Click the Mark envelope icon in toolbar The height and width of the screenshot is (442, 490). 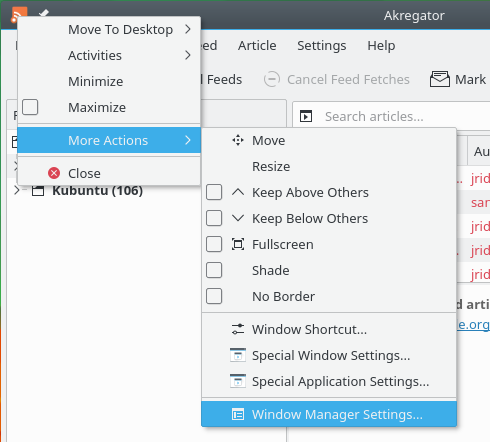coord(440,79)
